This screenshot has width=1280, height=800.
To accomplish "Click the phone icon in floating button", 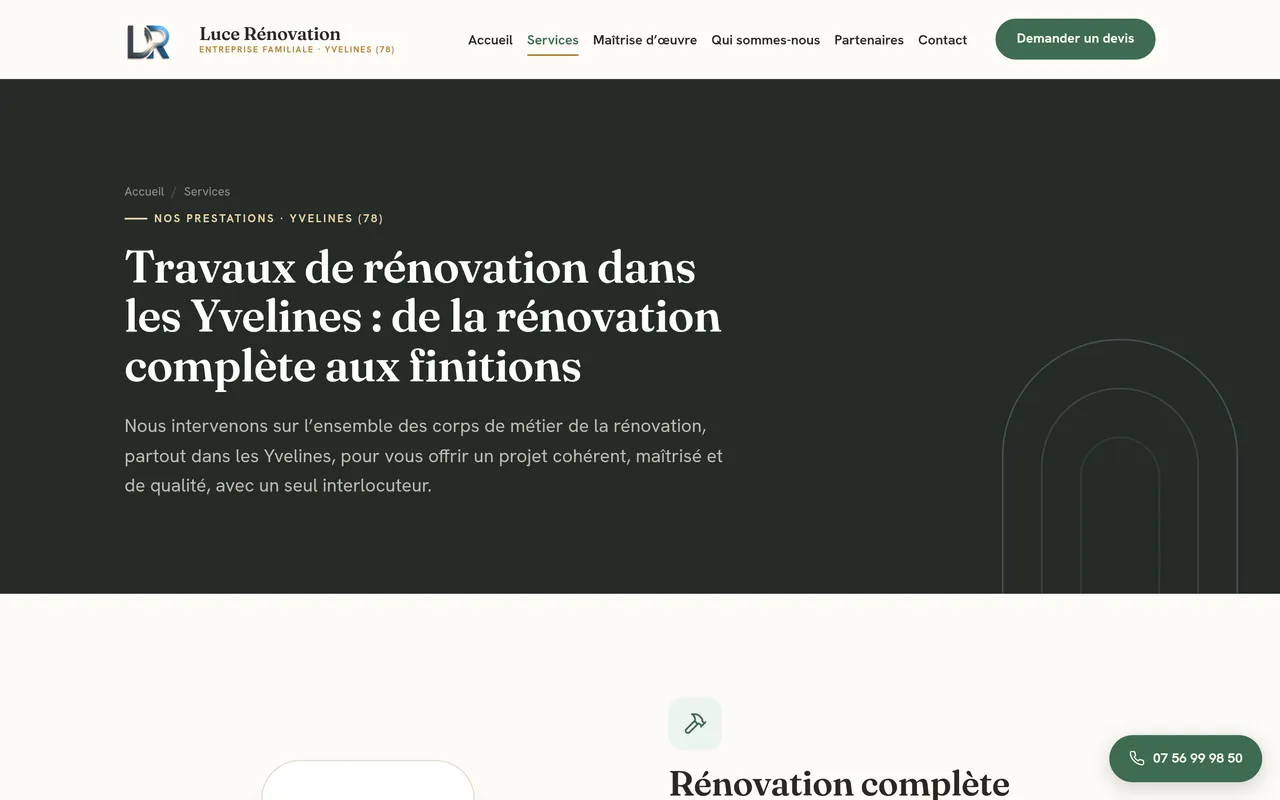I will tap(1136, 758).
